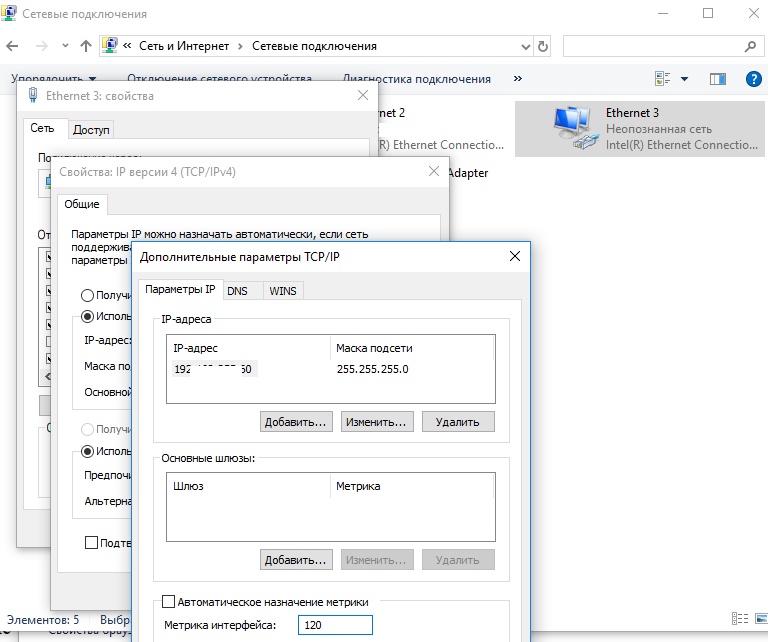This screenshot has width=780, height=642.
Task: Click the Forward navigation arrow
Action: (42, 46)
